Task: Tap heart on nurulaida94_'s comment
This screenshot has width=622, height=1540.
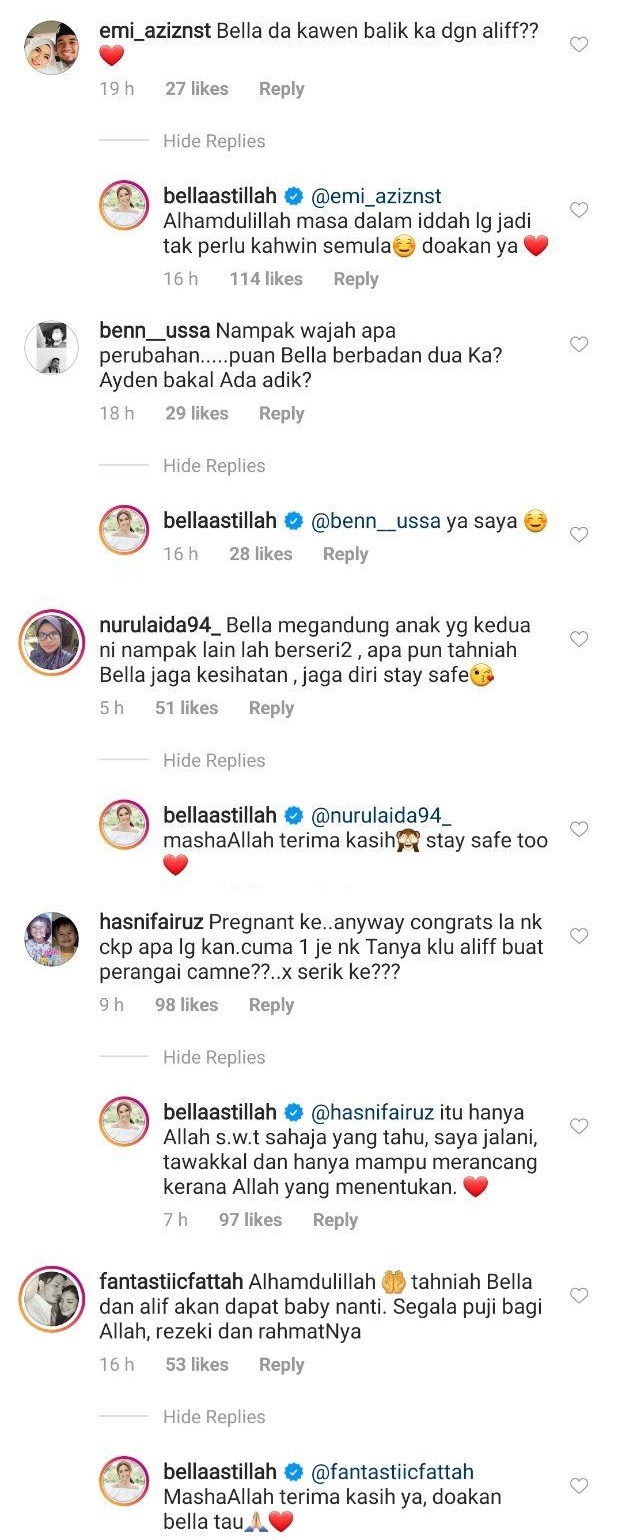Action: pyautogui.click(x=578, y=639)
